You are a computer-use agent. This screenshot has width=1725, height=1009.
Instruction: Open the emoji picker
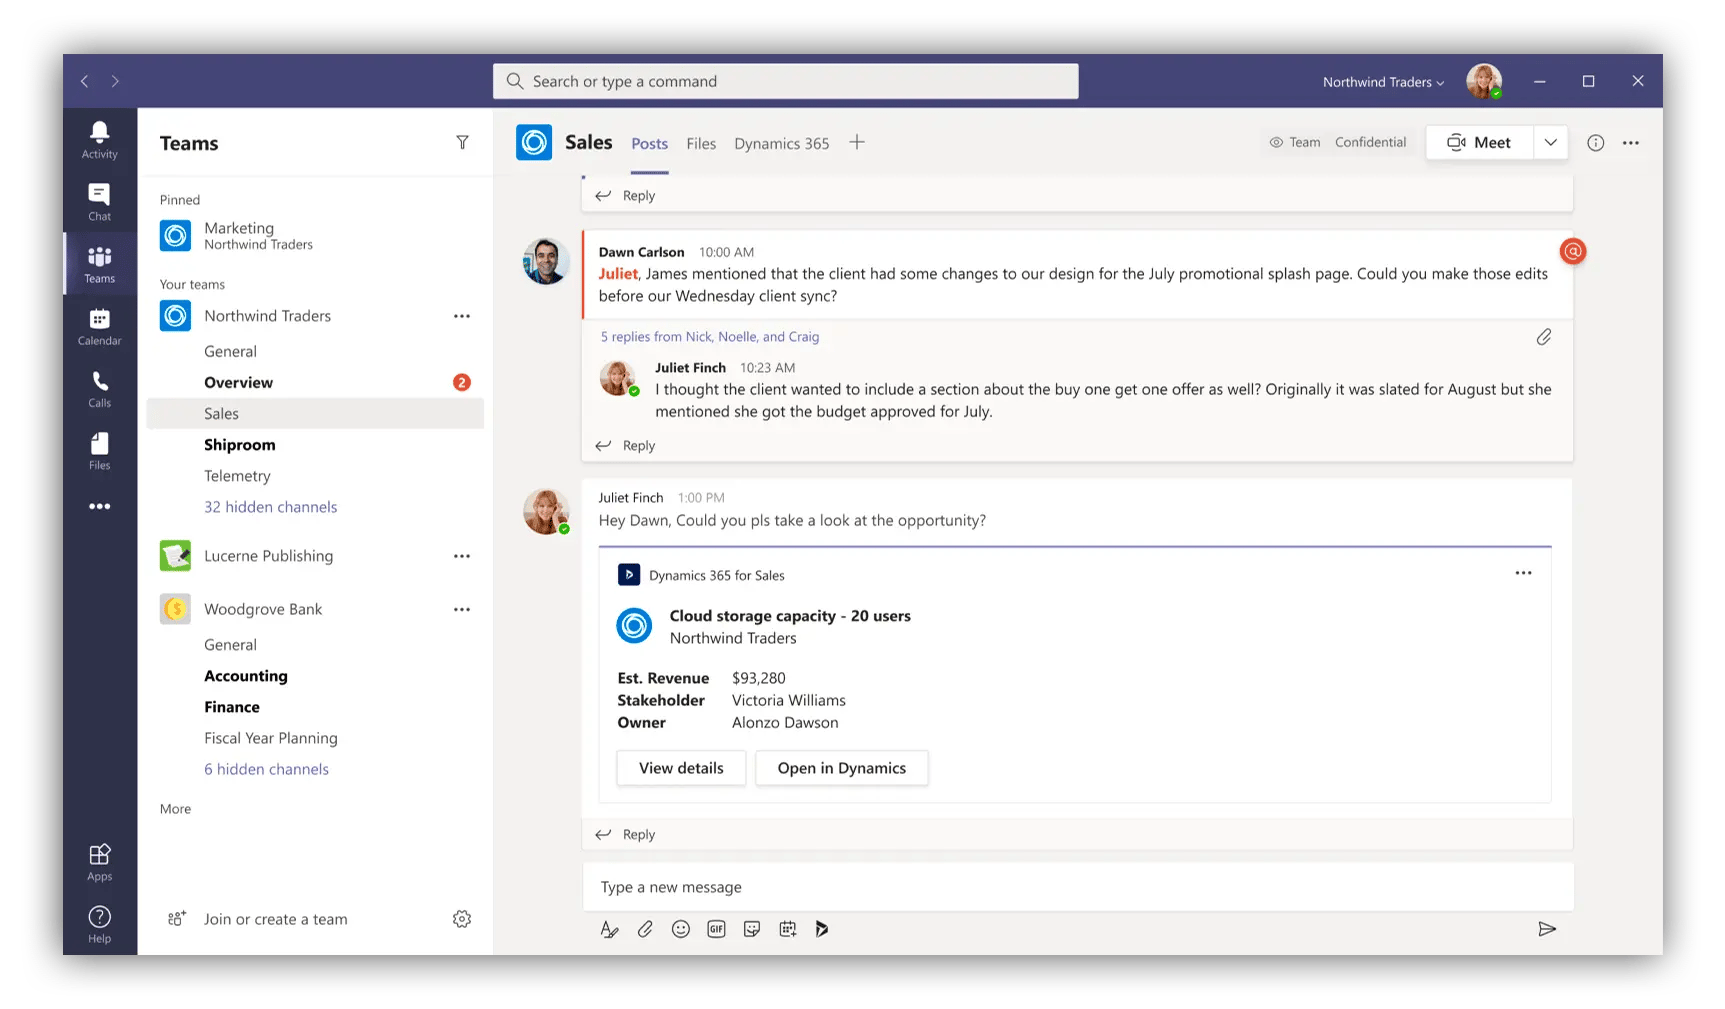(x=681, y=929)
